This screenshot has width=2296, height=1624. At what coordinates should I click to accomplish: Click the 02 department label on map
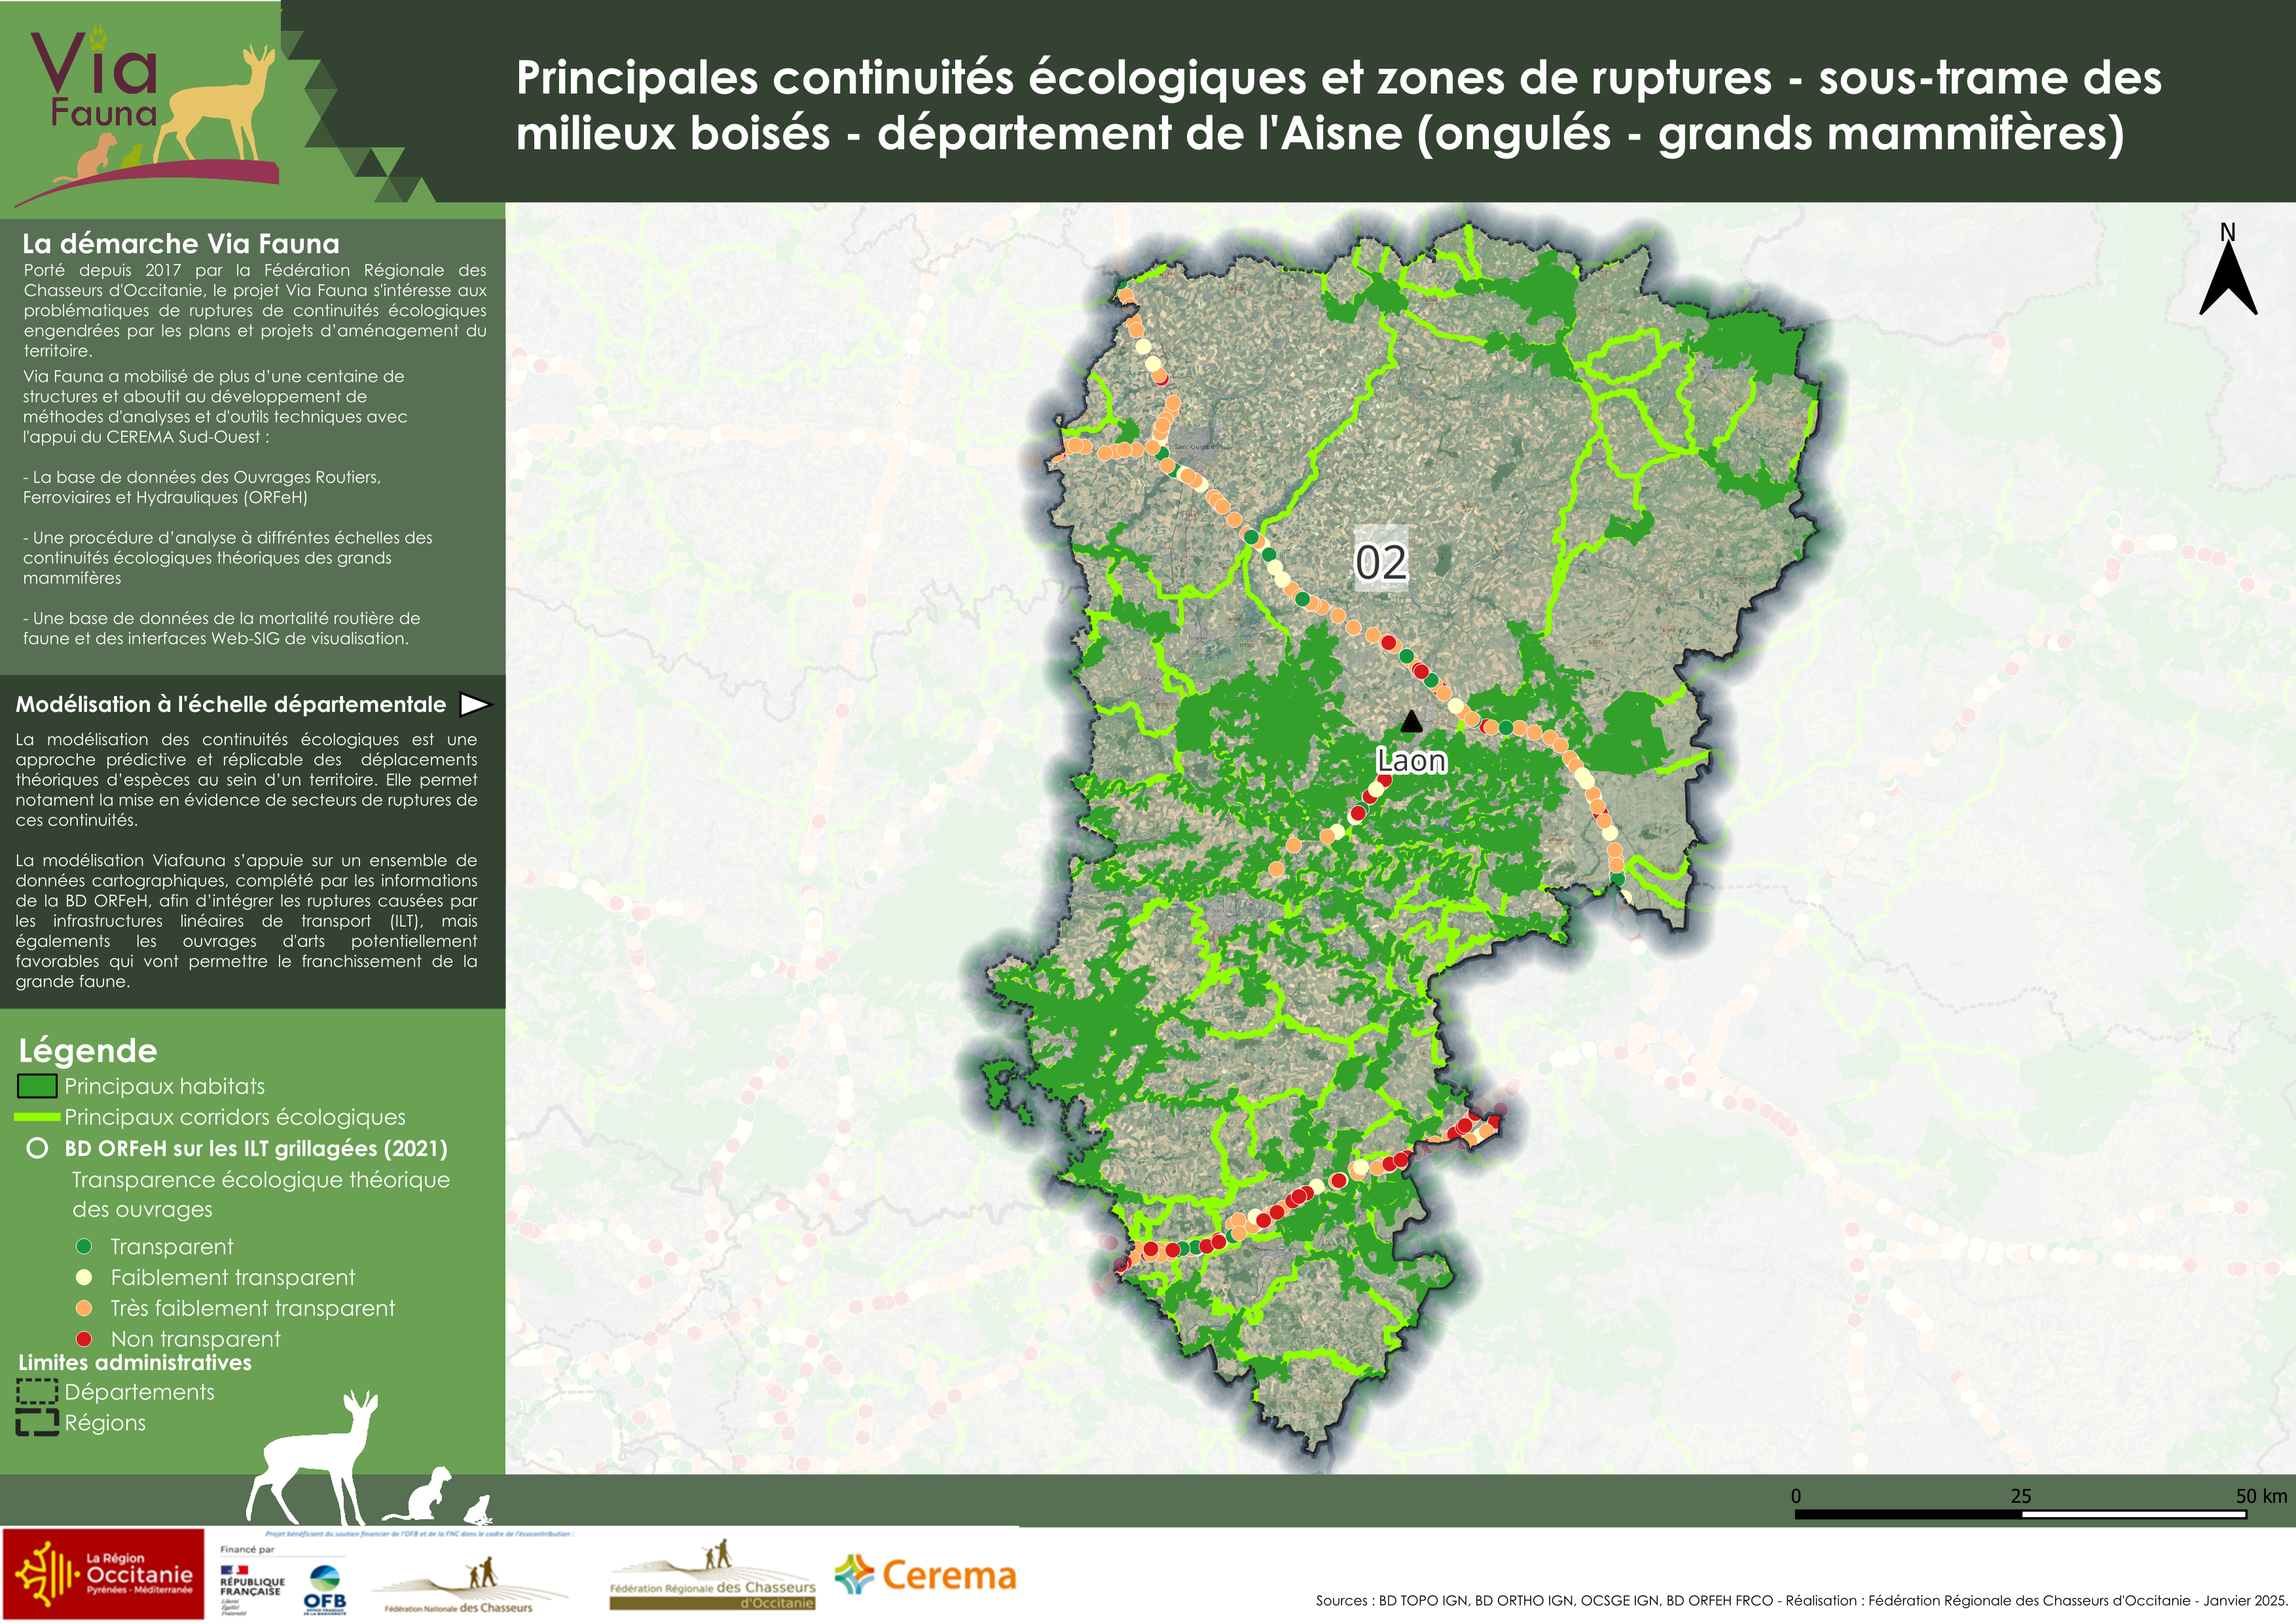[1381, 562]
